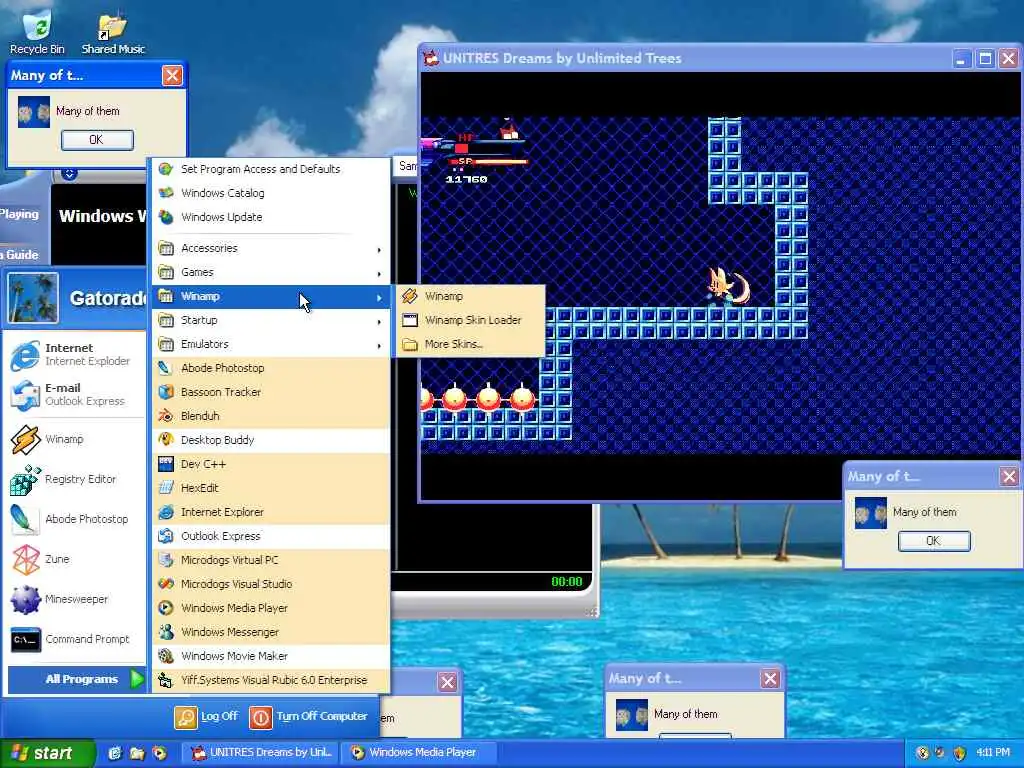
Task: Click Internet Explorer quick launch icon
Action: pyautogui.click(x=114, y=753)
